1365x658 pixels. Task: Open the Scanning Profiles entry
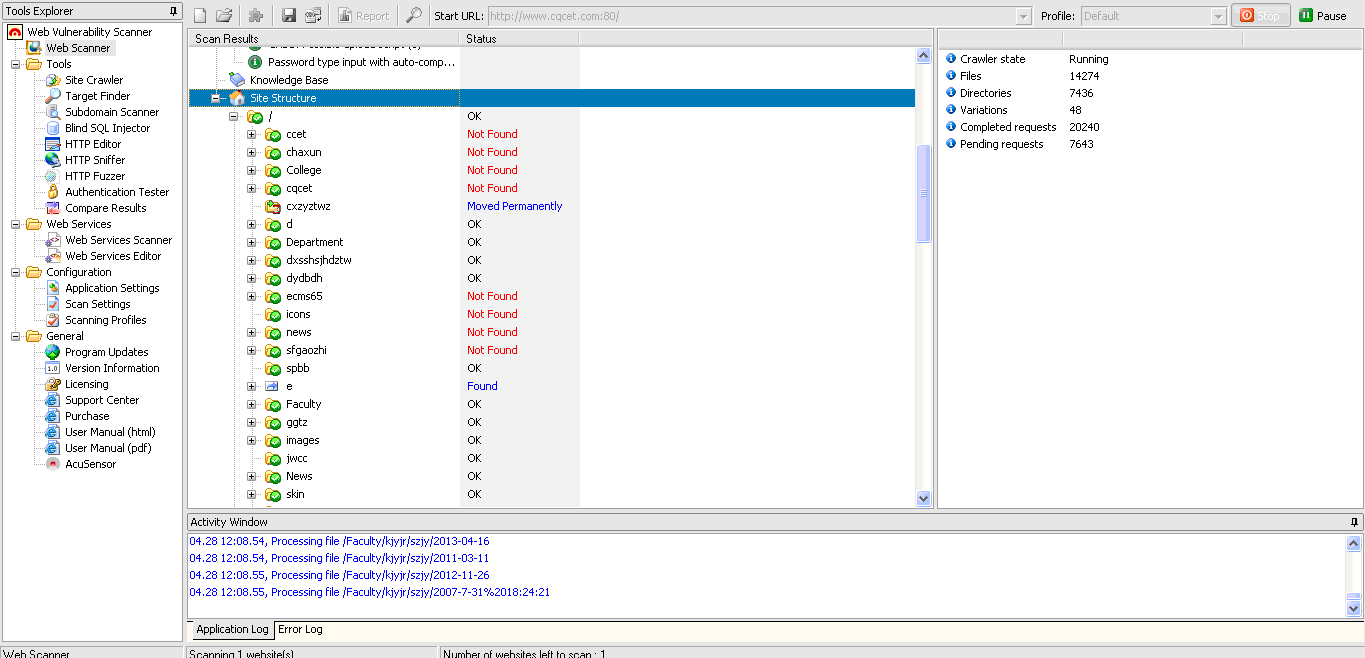pos(105,320)
